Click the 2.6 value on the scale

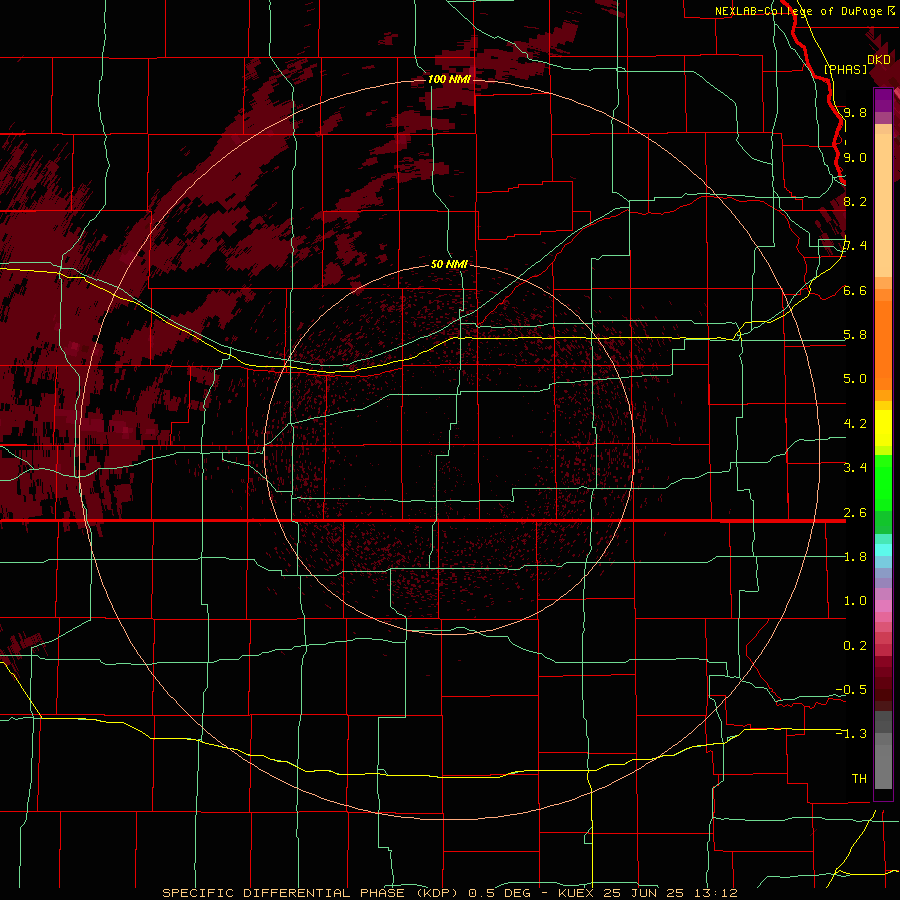pyautogui.click(x=855, y=512)
